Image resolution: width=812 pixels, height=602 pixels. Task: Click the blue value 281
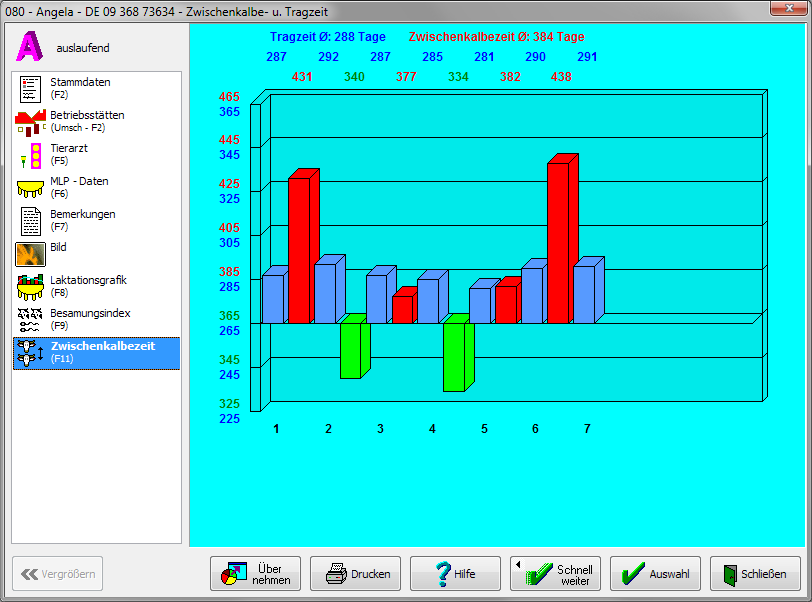coord(484,57)
